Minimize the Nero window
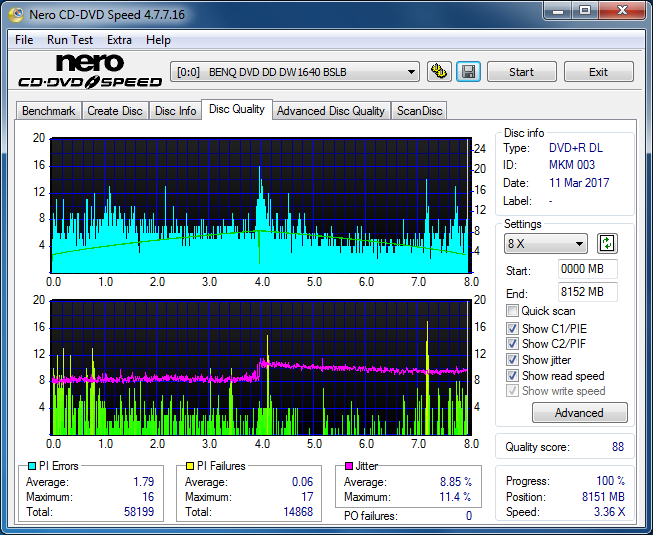653x535 pixels. 558,10
